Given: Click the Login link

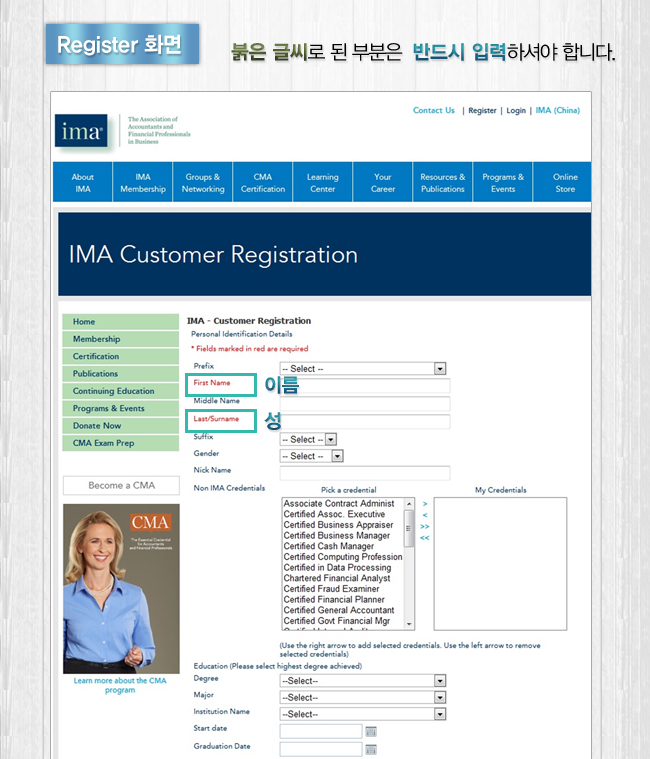Looking at the screenshot, I should [x=516, y=110].
